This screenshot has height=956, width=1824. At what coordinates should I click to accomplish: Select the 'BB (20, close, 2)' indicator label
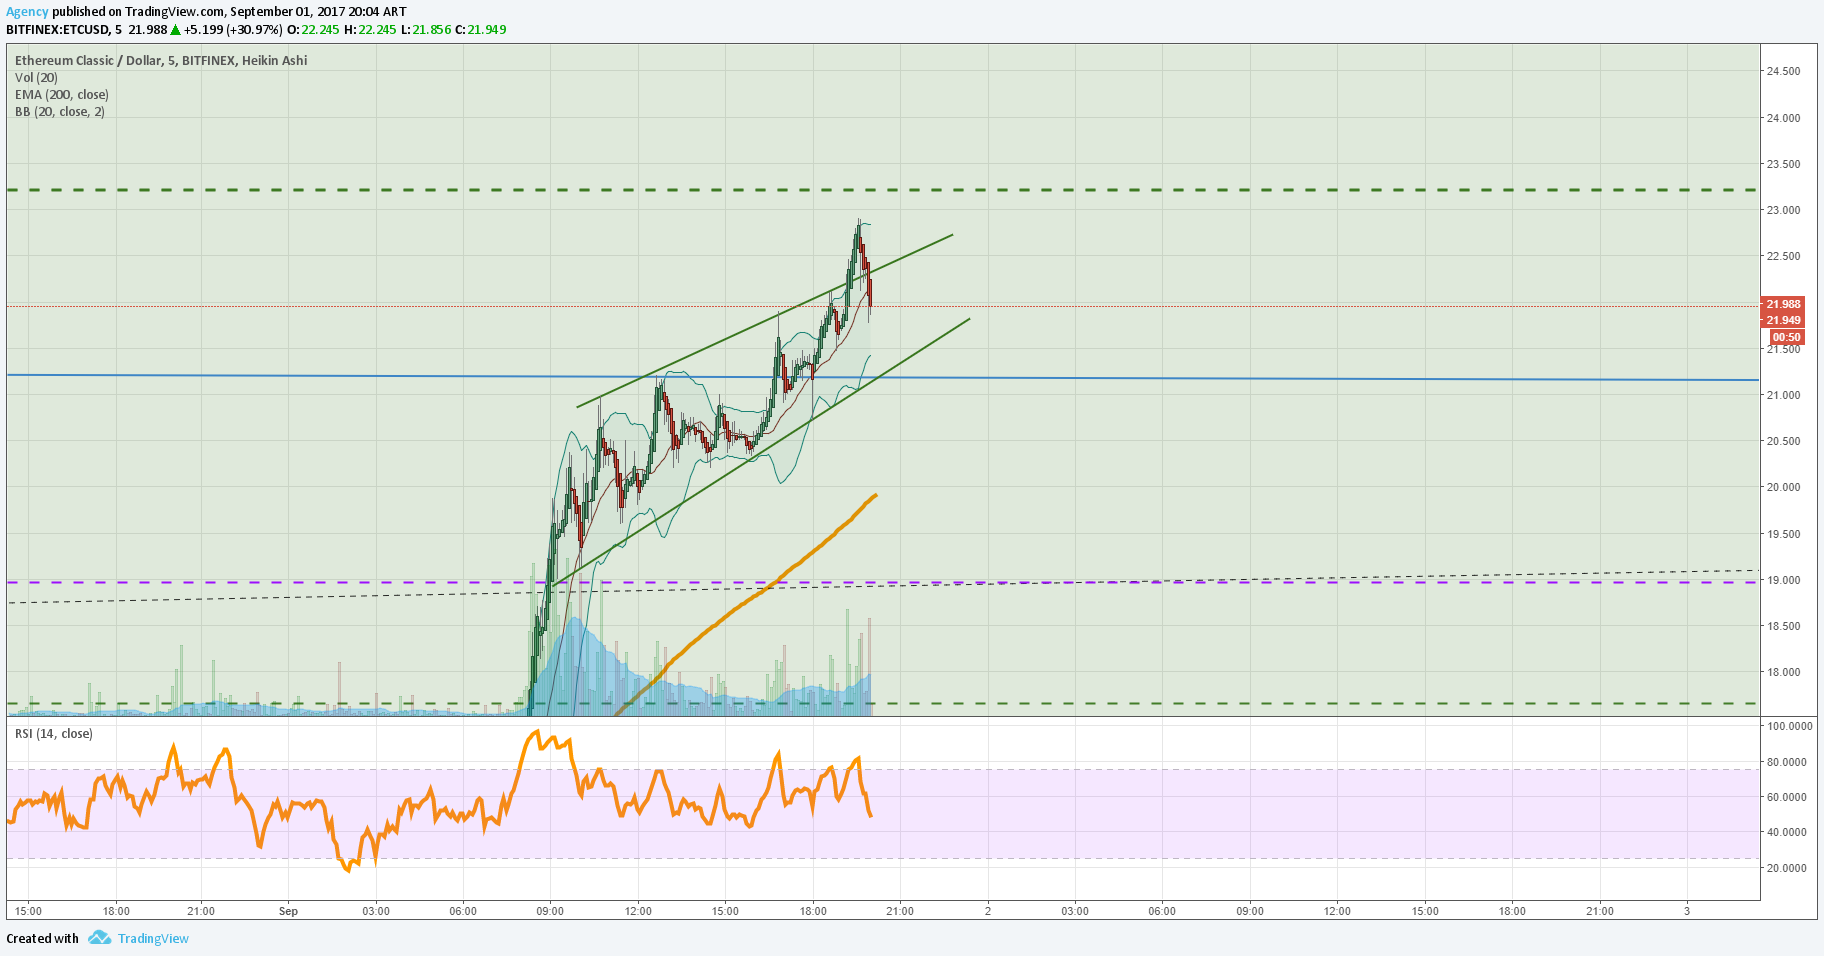60,112
